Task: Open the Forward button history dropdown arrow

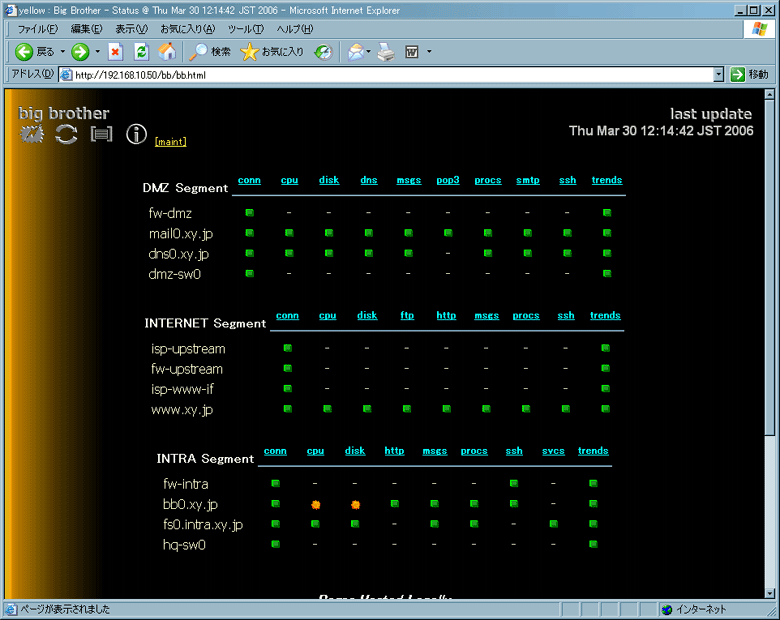Action: pos(97,52)
